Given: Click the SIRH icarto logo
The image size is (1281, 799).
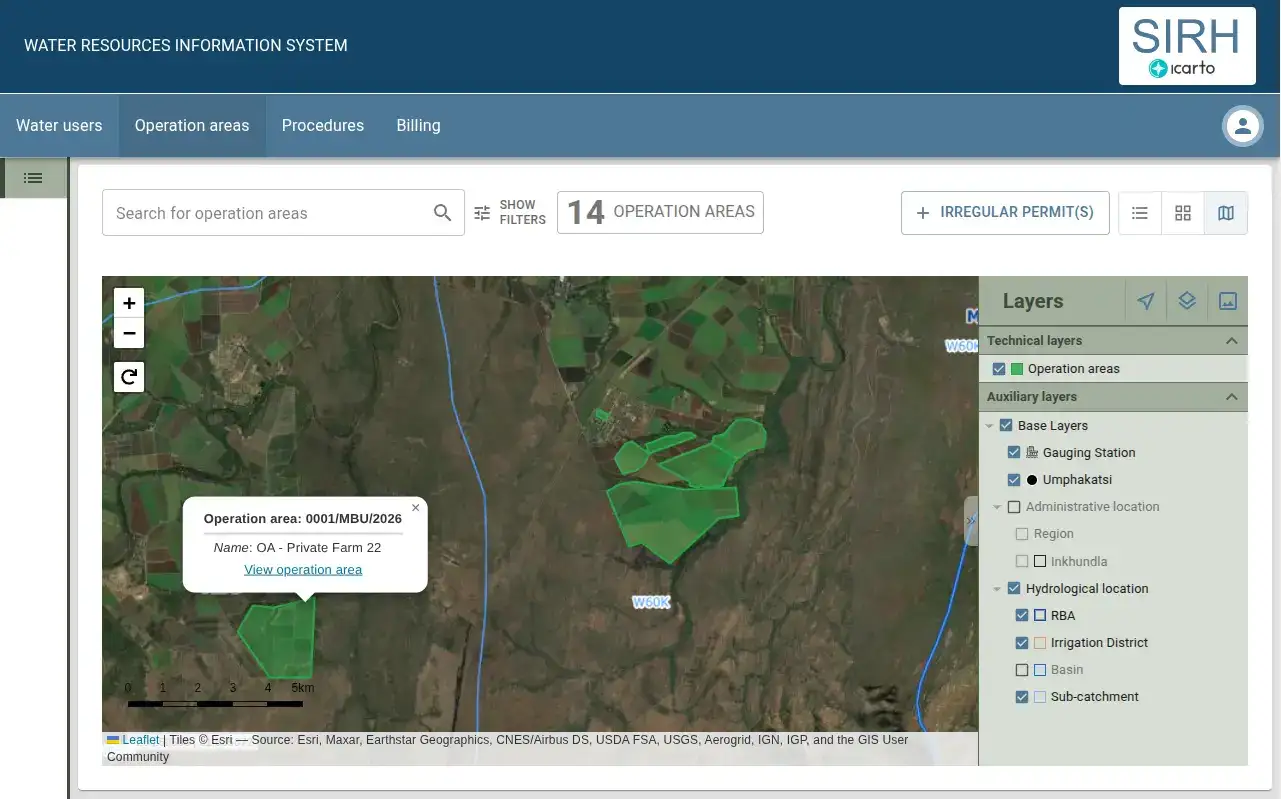Looking at the screenshot, I should (1187, 46).
